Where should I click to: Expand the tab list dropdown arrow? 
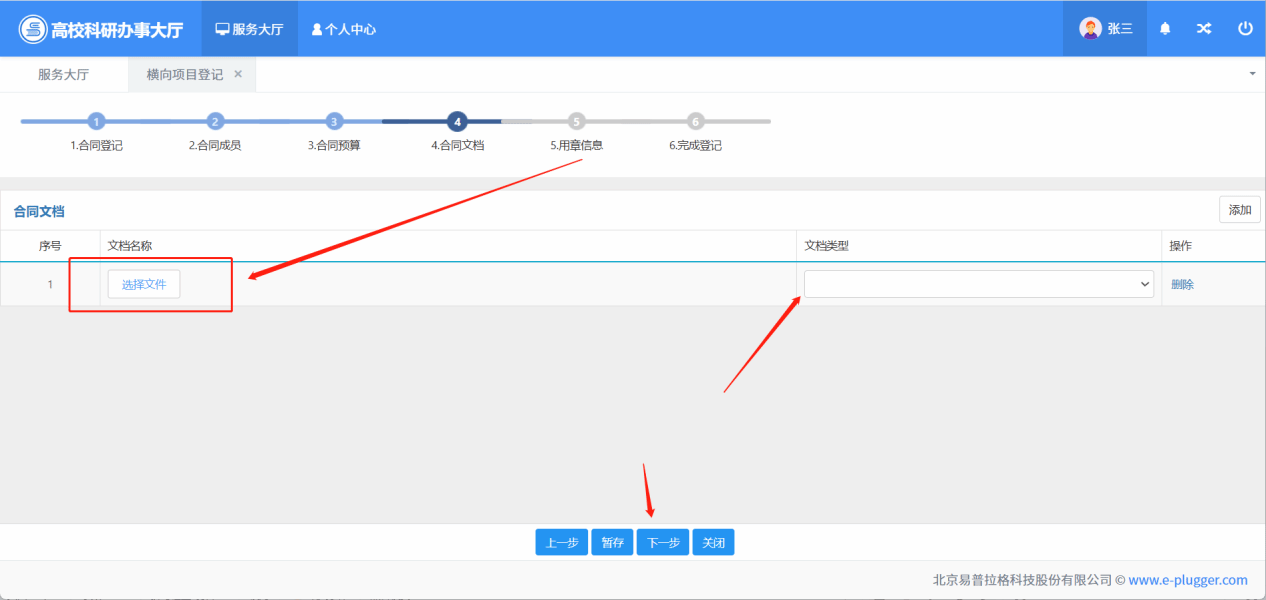click(1253, 74)
